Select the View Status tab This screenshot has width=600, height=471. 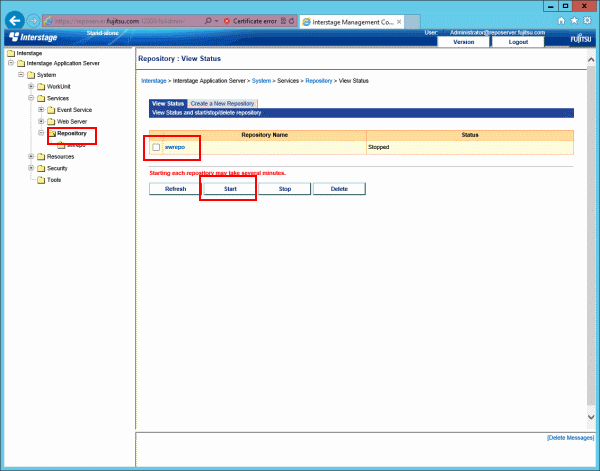coord(167,103)
